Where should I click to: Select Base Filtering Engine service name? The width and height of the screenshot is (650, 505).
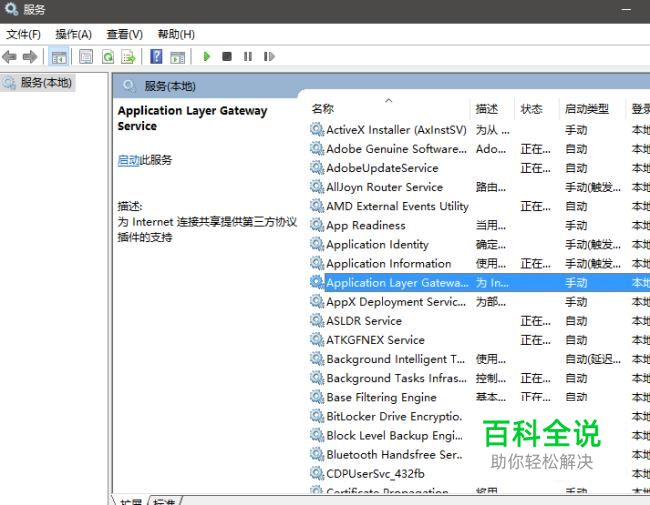[x=381, y=397]
